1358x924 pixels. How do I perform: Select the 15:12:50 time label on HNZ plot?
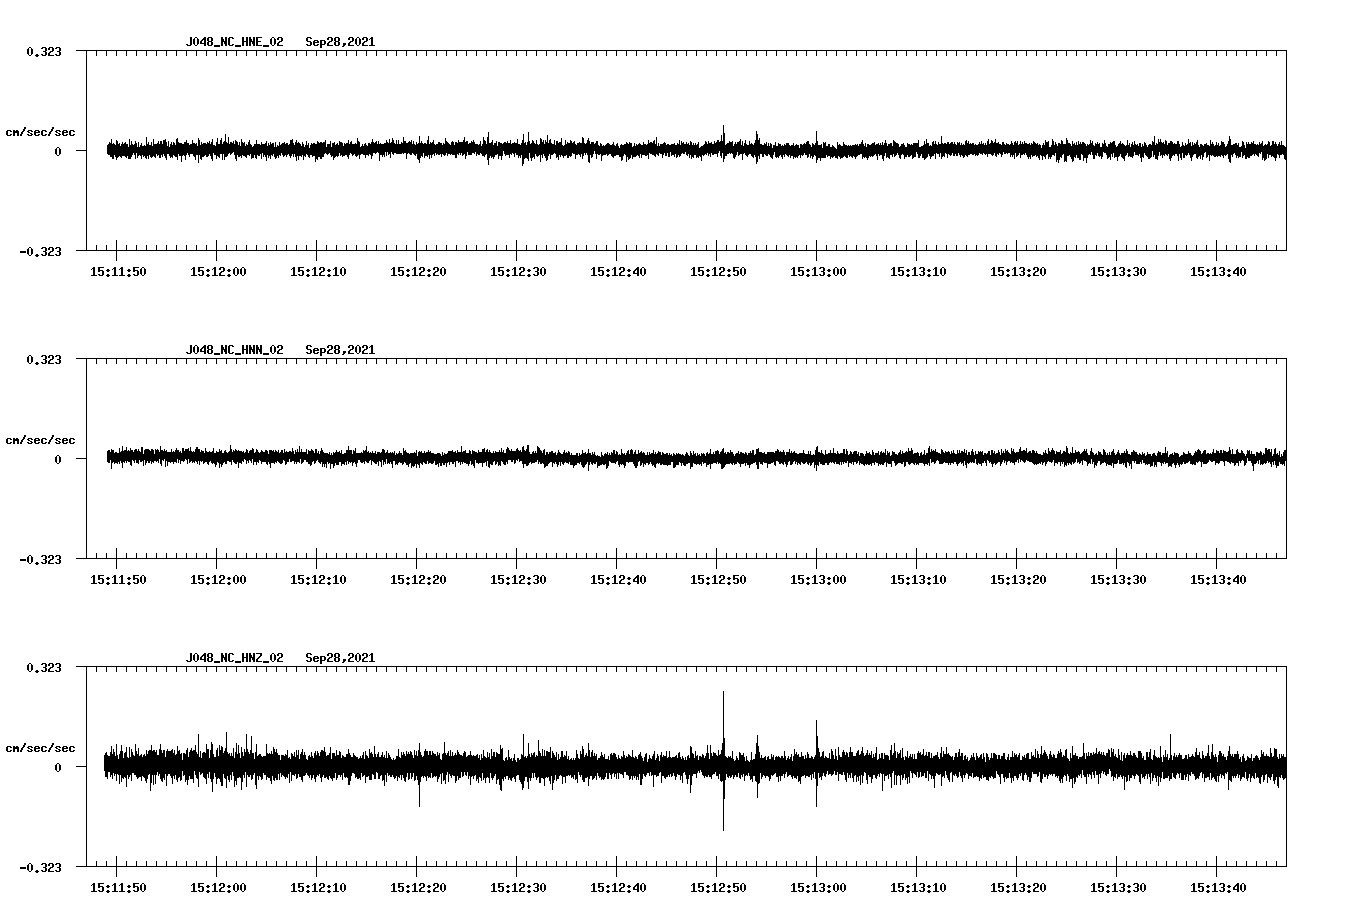tap(718, 888)
